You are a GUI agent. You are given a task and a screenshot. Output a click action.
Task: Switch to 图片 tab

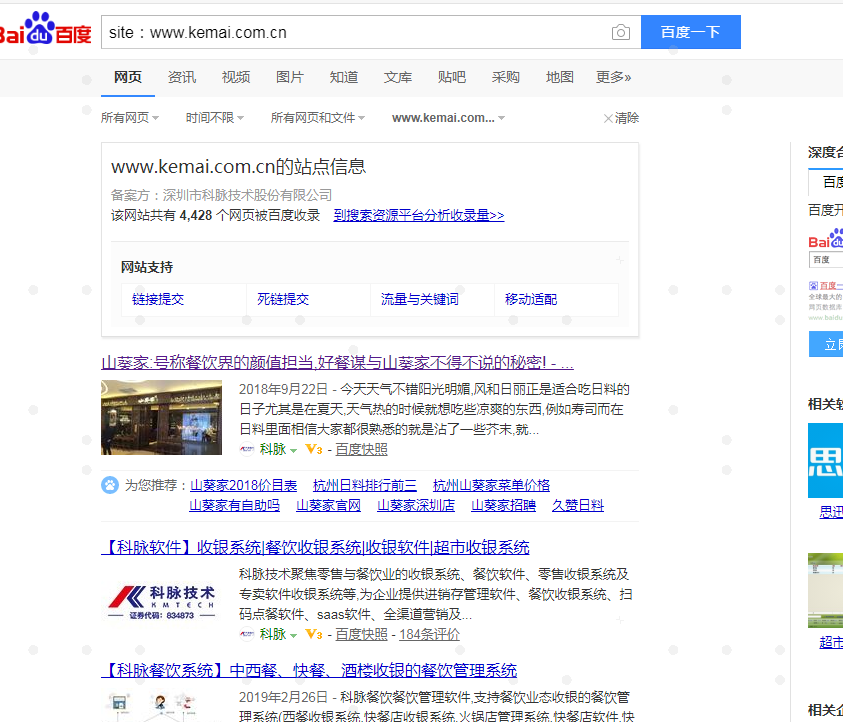click(290, 77)
